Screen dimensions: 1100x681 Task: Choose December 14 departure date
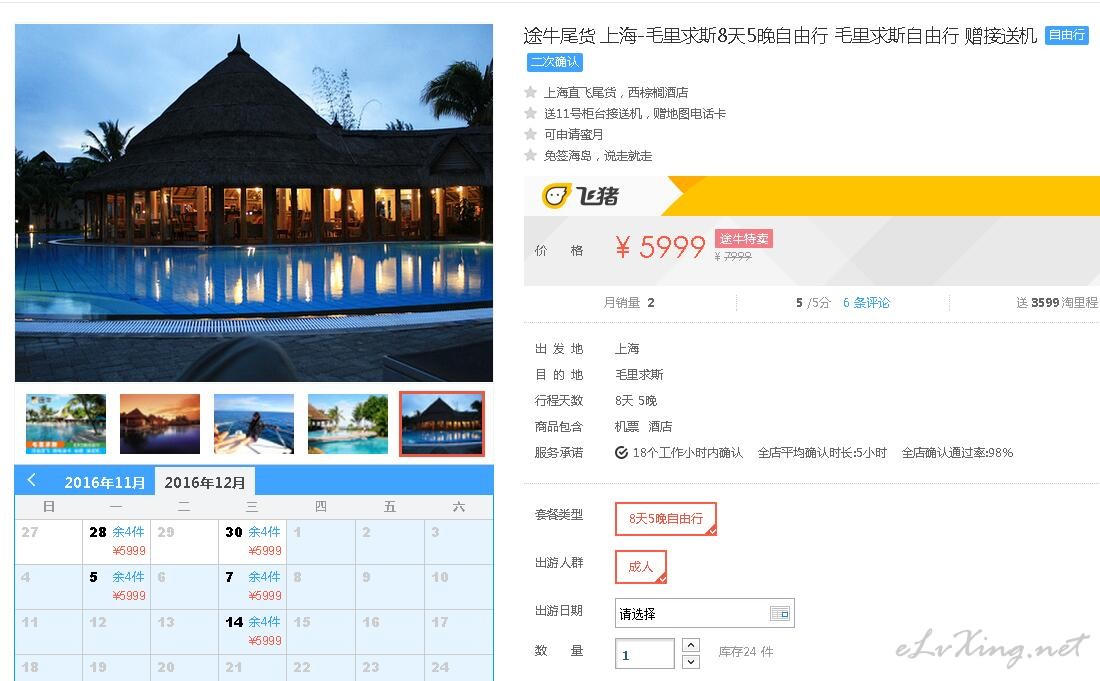[x=253, y=631]
